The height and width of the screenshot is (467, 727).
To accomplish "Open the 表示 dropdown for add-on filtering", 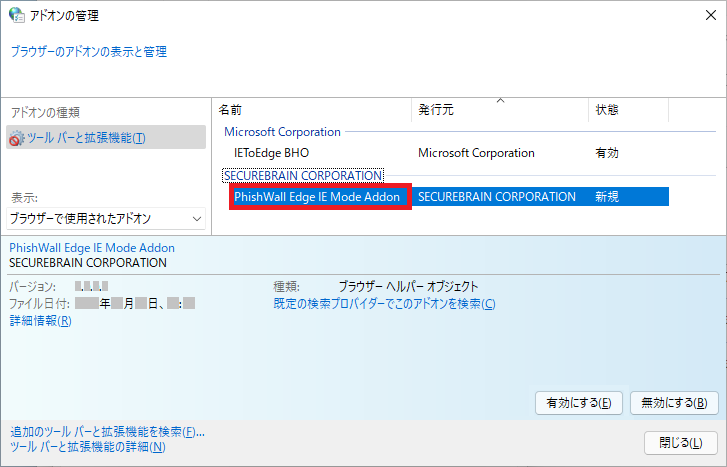I will pyautogui.click(x=106, y=218).
